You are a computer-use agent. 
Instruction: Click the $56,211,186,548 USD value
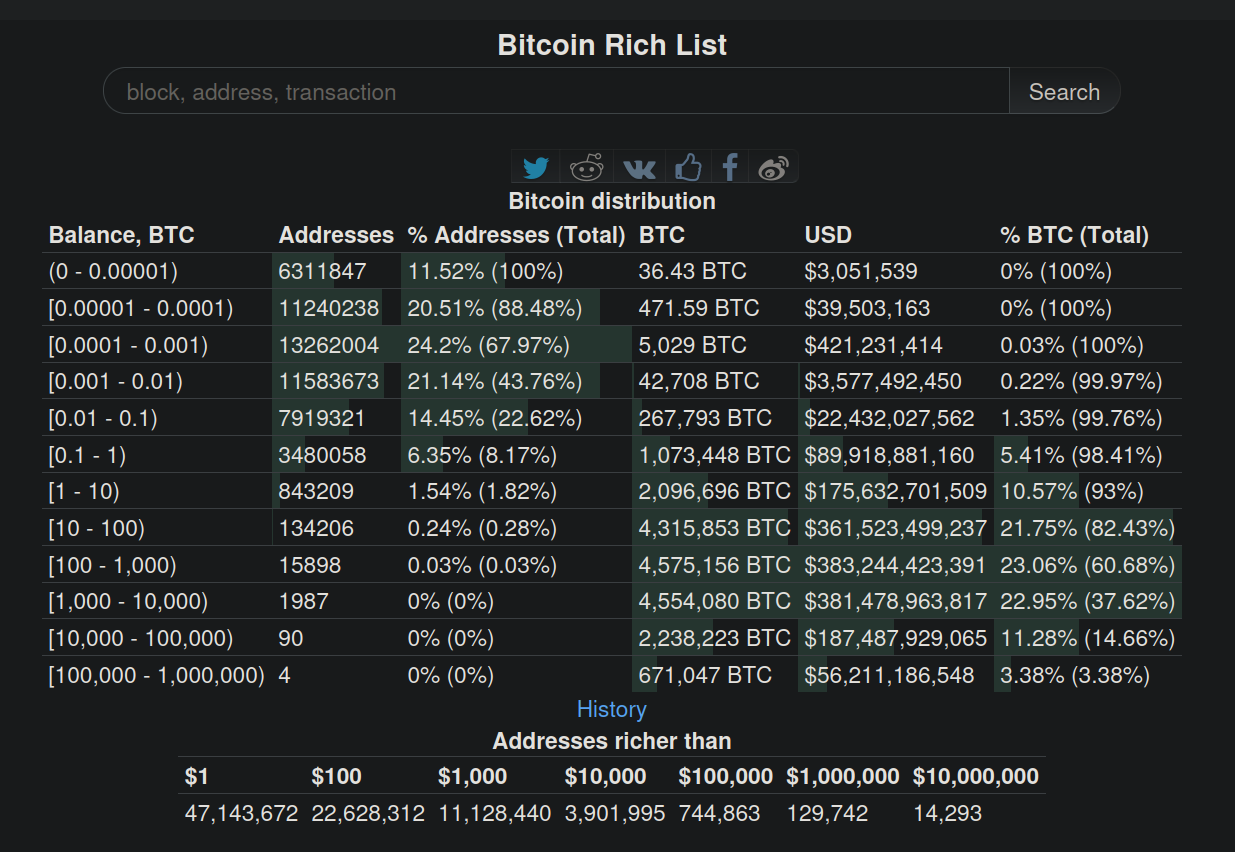tap(889, 675)
